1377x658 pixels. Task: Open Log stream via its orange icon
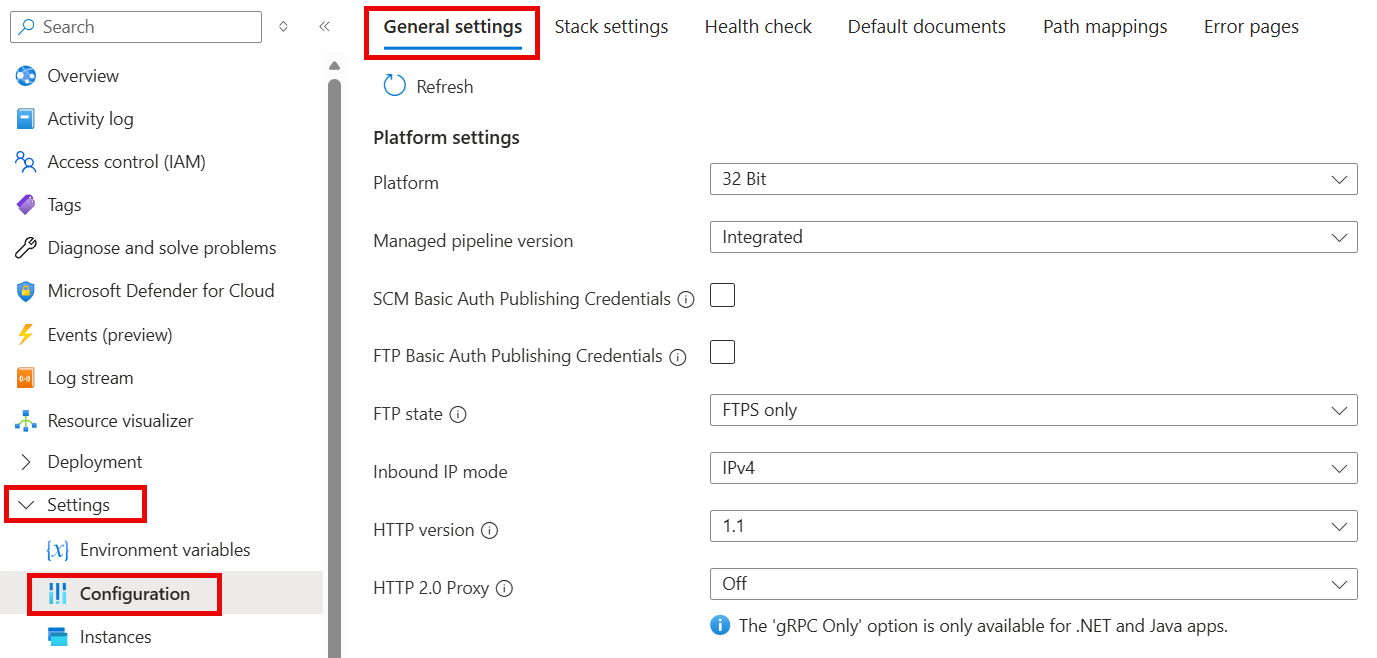pos(26,378)
